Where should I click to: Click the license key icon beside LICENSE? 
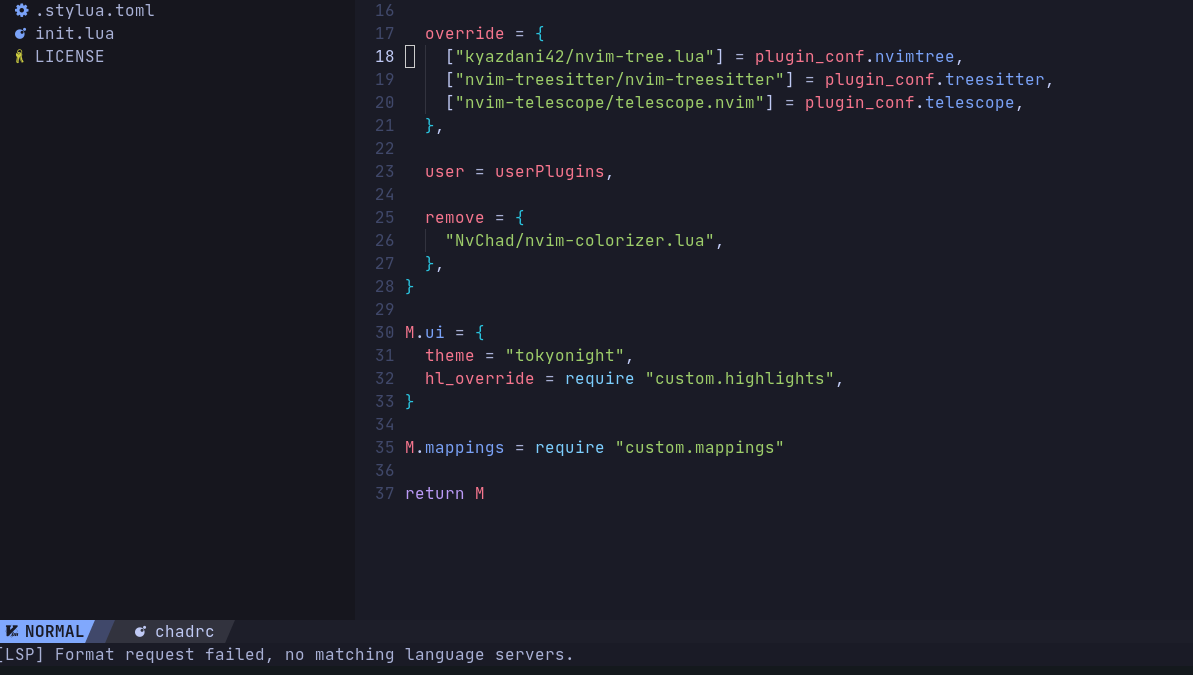(20, 56)
